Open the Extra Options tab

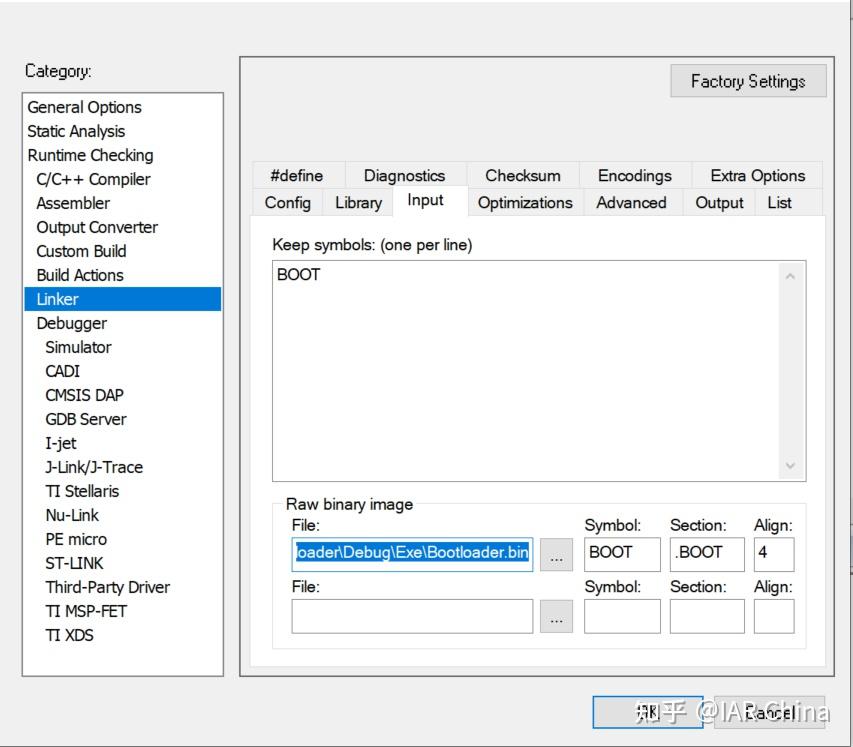(755, 175)
